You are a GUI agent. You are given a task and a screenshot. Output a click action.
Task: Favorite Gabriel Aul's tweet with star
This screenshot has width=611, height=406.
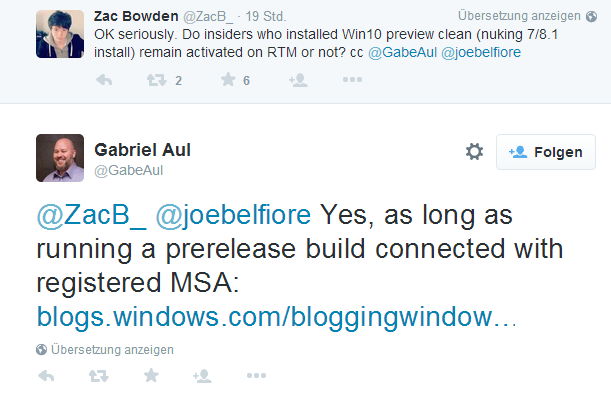click(x=151, y=376)
